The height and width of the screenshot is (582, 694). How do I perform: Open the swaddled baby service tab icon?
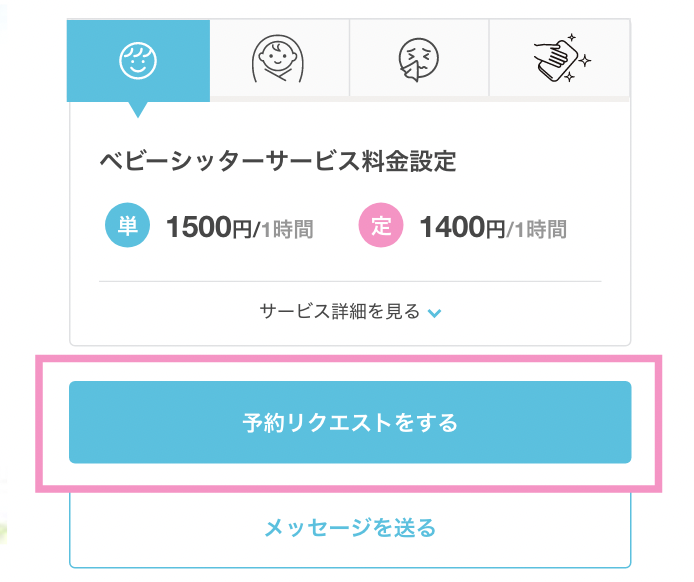pos(278,59)
